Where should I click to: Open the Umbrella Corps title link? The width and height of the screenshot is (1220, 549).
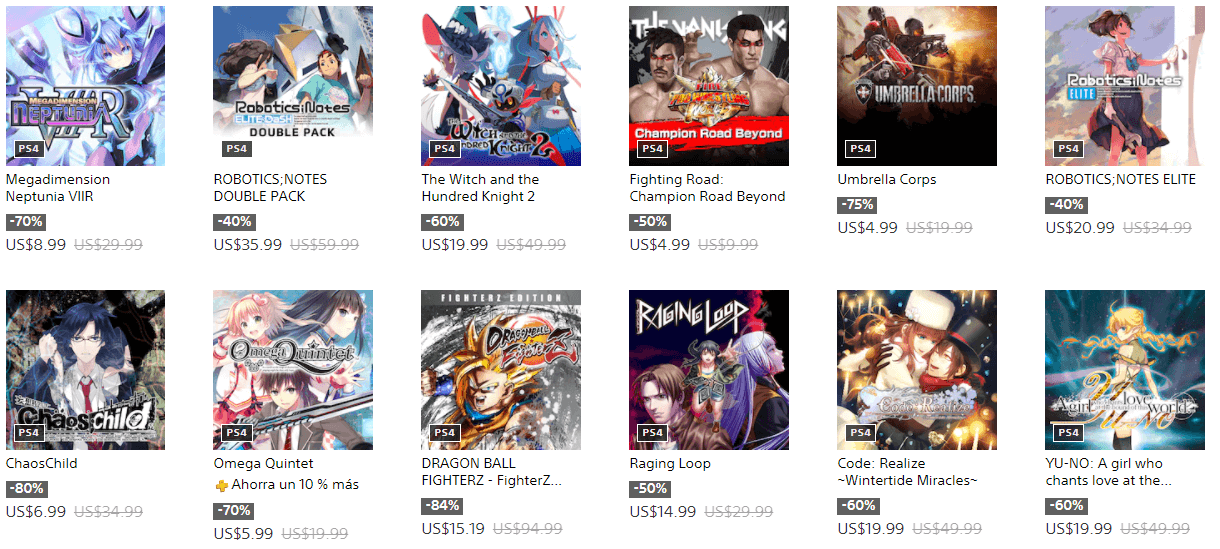[887, 180]
